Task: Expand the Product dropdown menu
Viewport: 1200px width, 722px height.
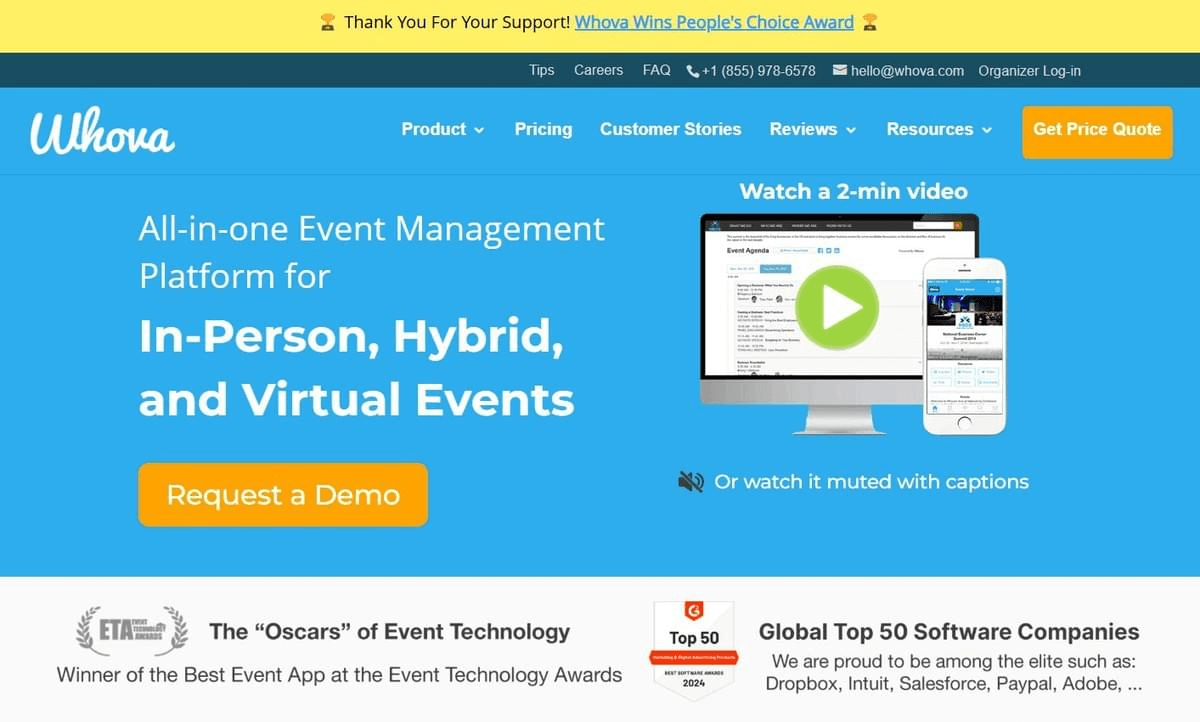Action: pos(443,129)
